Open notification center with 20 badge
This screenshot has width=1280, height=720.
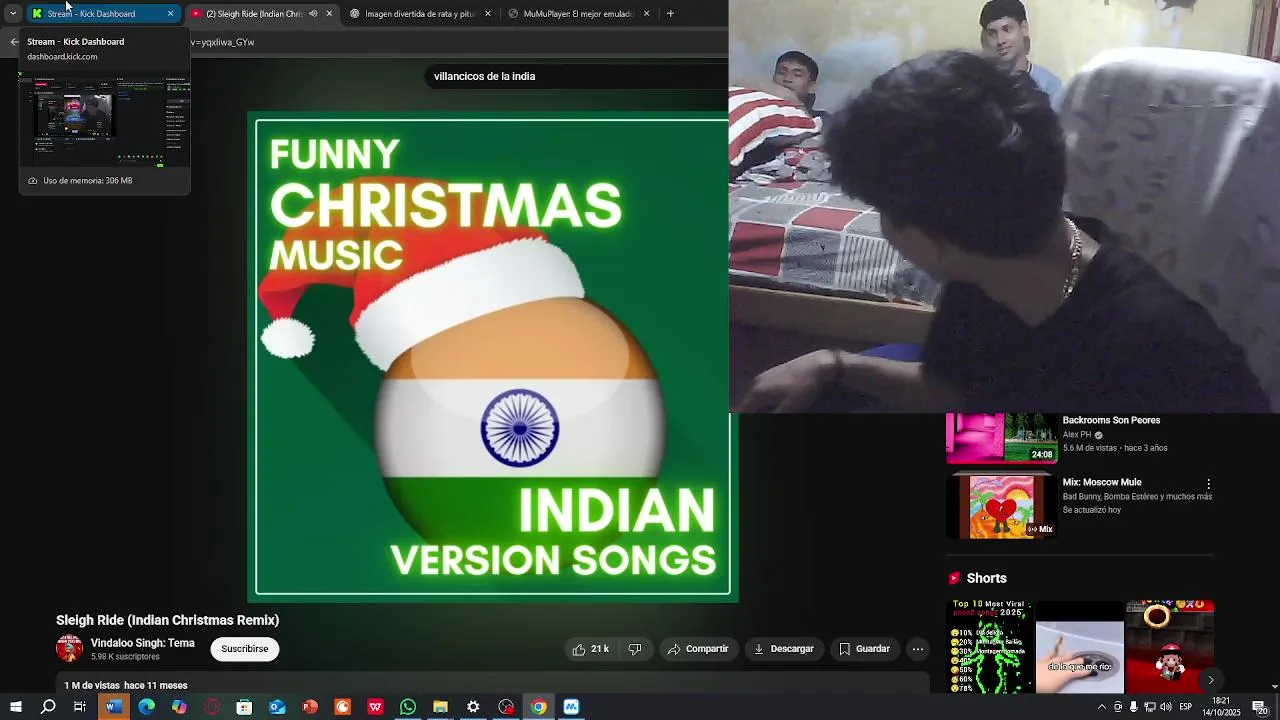click(x=1260, y=707)
